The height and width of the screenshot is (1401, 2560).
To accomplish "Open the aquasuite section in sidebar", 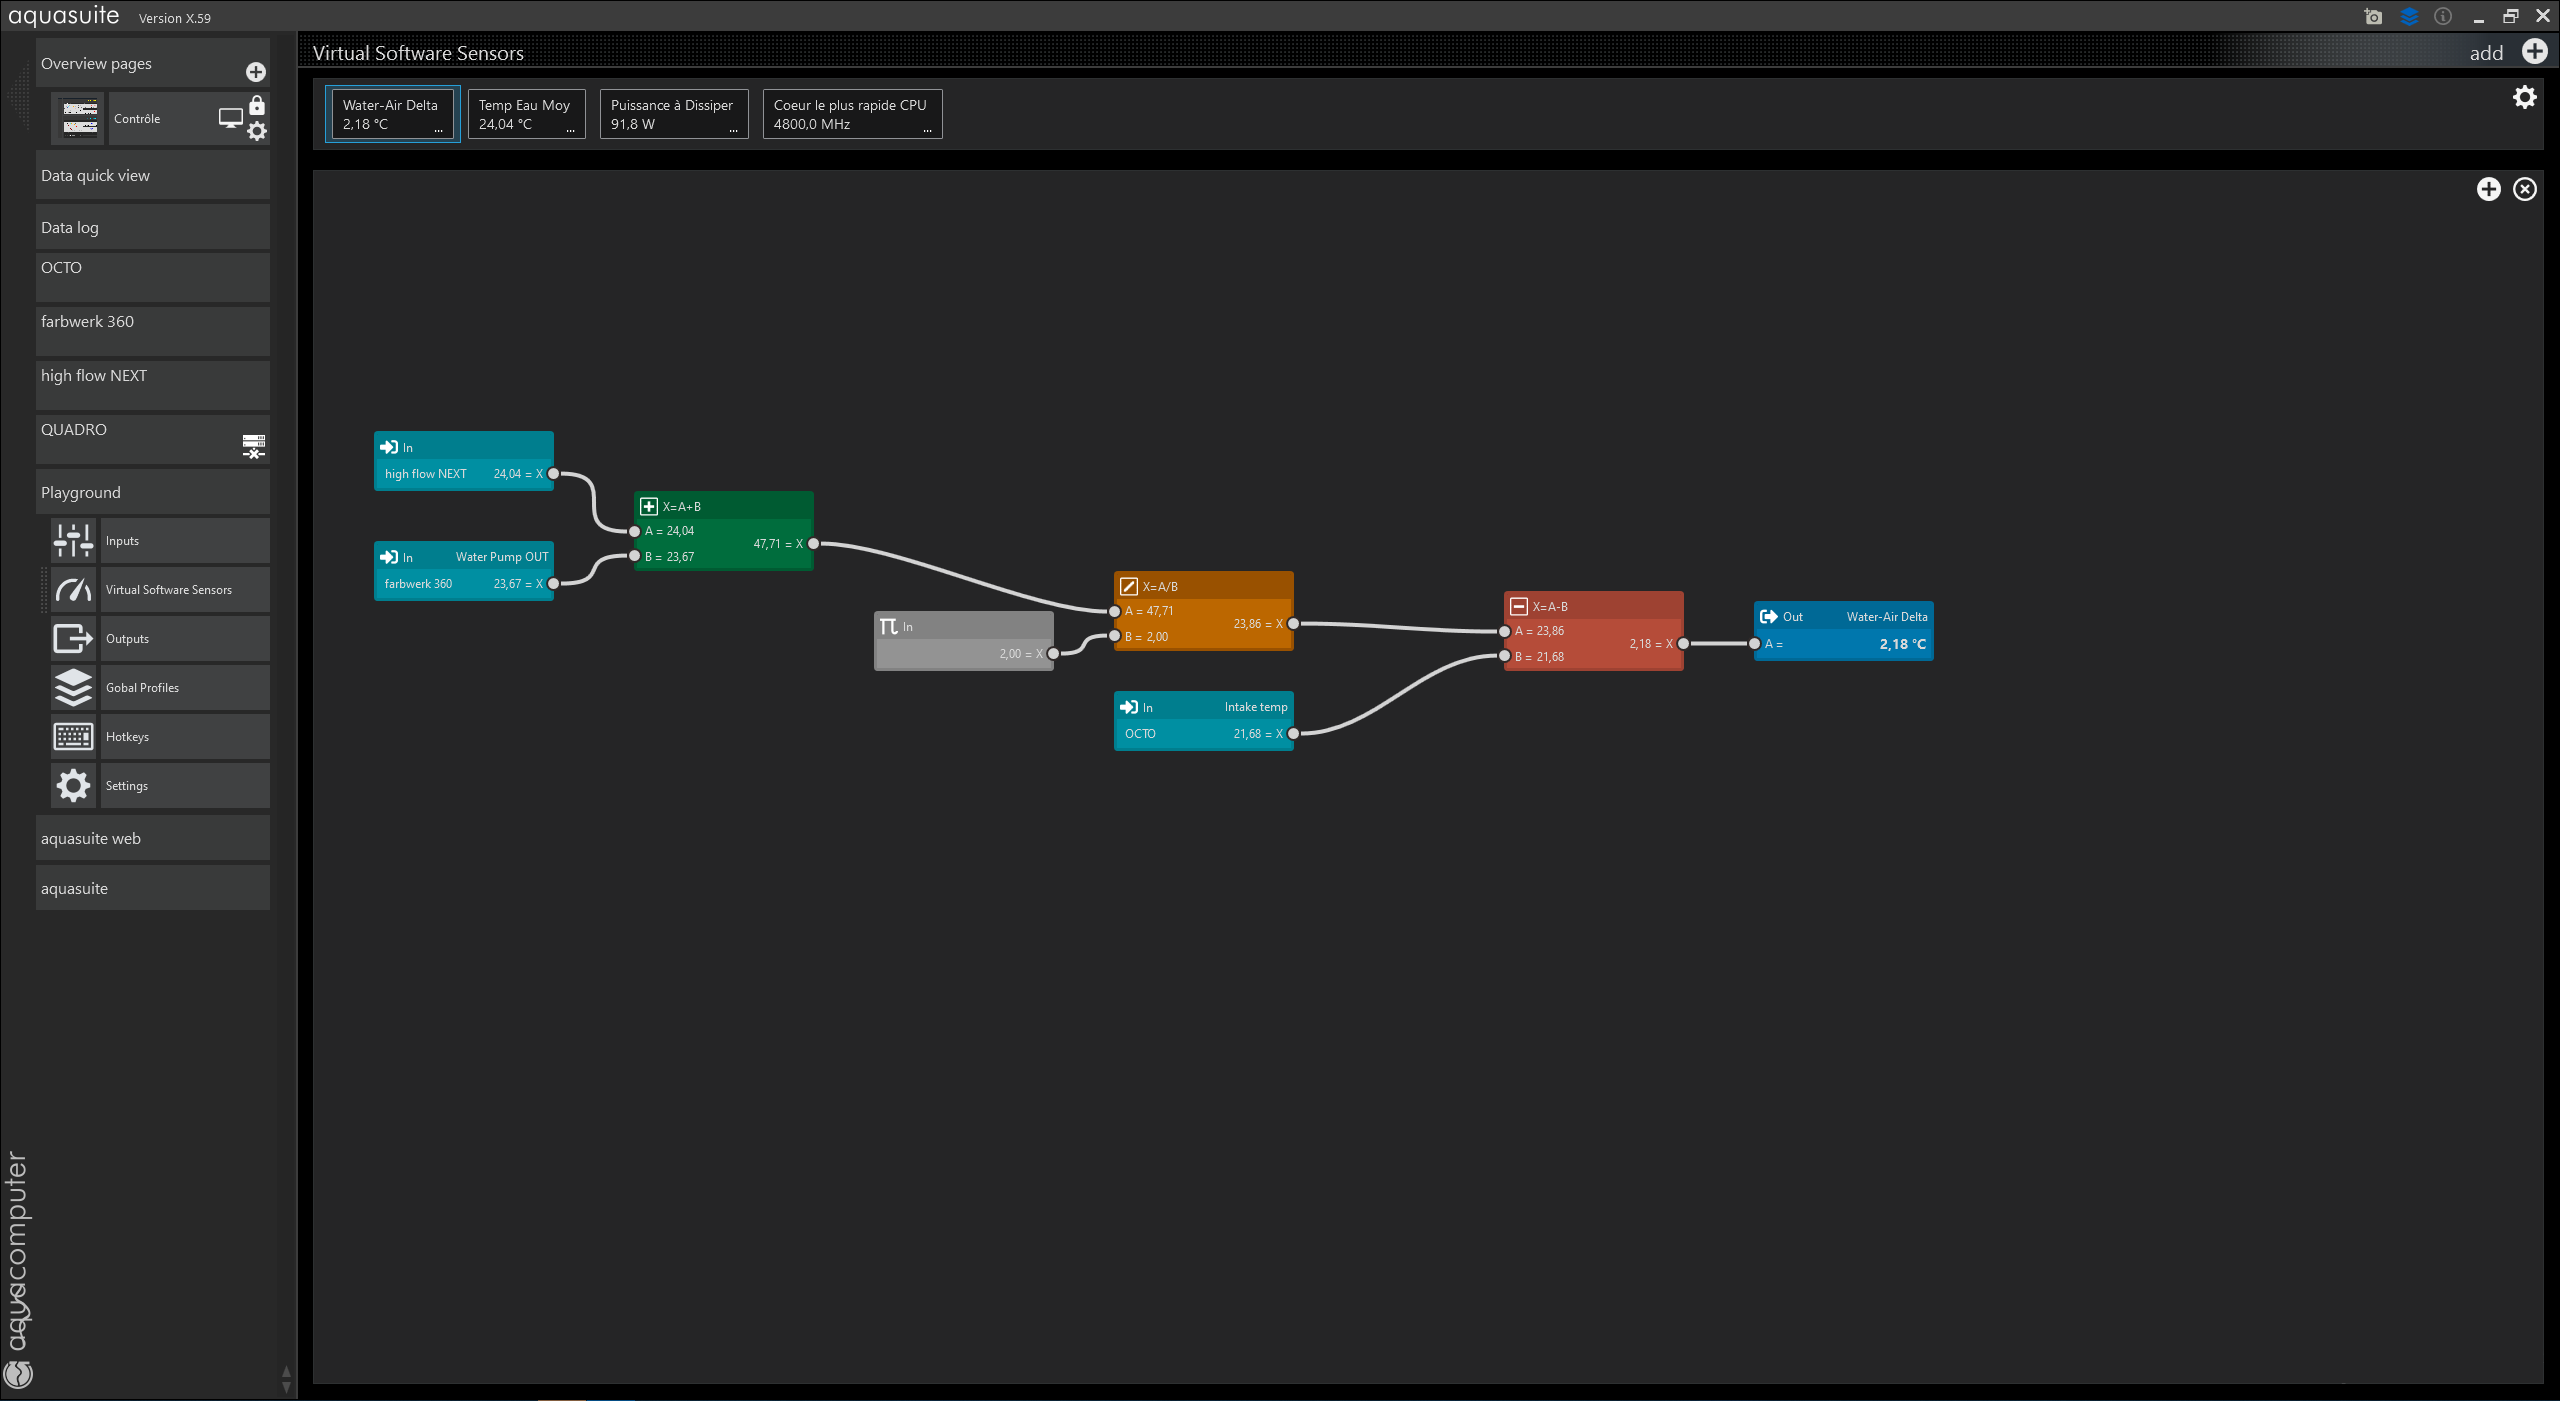I will coord(153,888).
